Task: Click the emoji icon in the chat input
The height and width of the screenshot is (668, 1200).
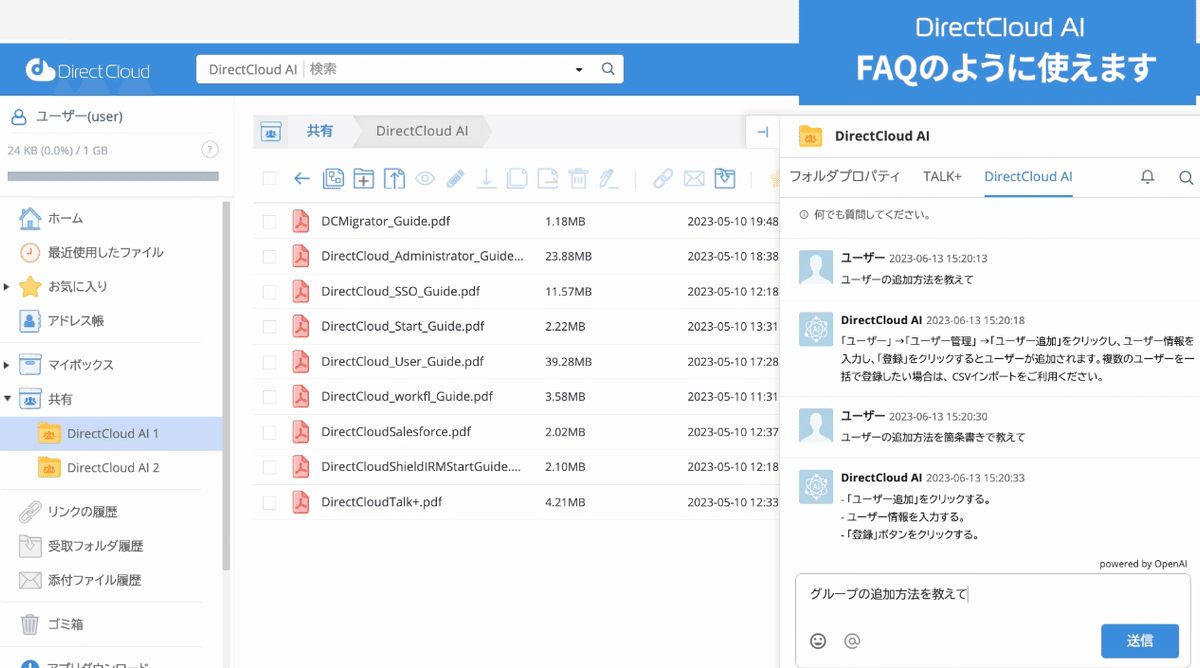Action: point(818,641)
